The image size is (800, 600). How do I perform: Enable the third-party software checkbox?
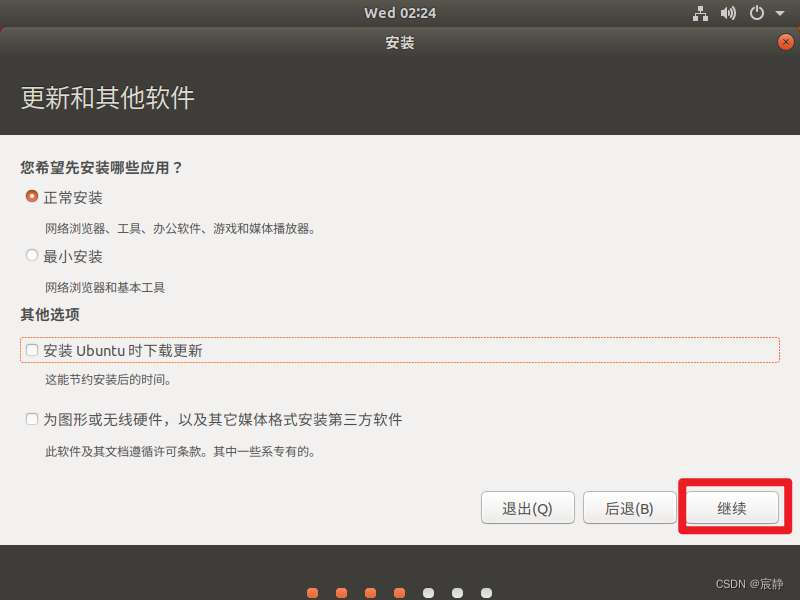[x=31, y=419]
